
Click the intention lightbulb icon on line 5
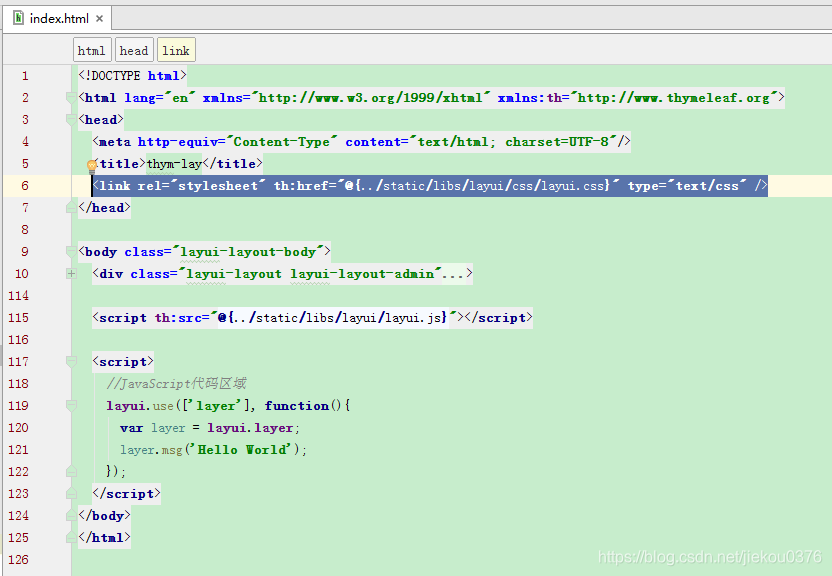pyautogui.click(x=92, y=166)
